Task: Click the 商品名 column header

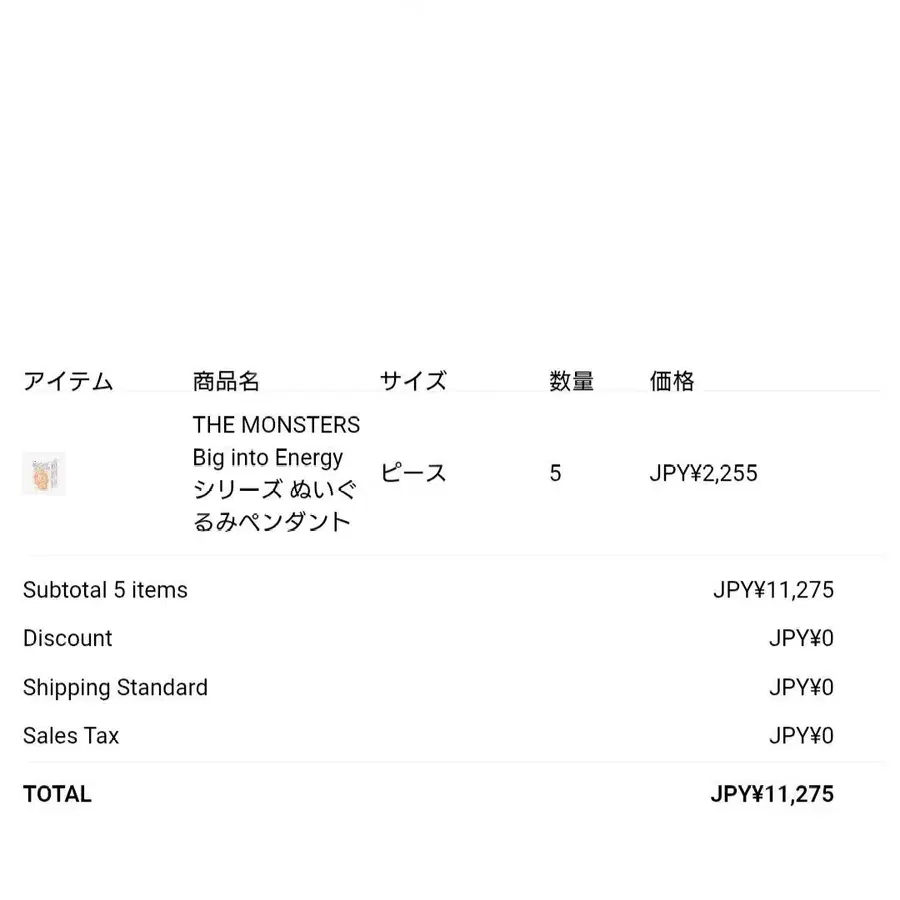Action: [226, 381]
